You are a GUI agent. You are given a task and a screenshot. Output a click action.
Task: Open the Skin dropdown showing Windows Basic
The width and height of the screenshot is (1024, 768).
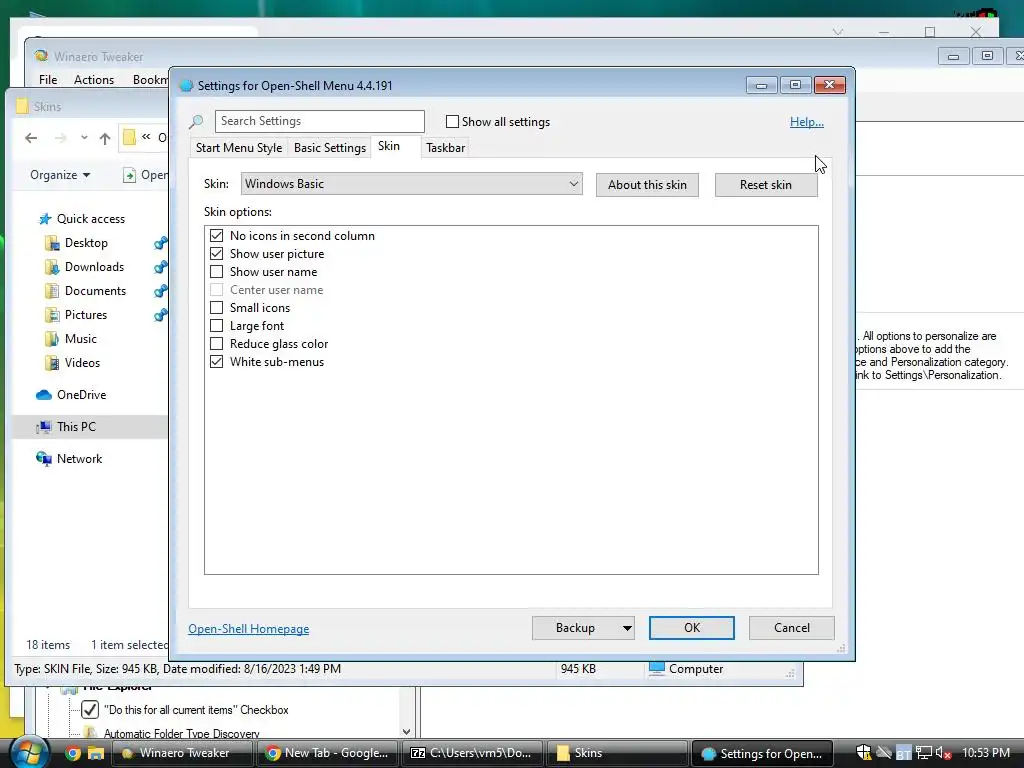411,184
